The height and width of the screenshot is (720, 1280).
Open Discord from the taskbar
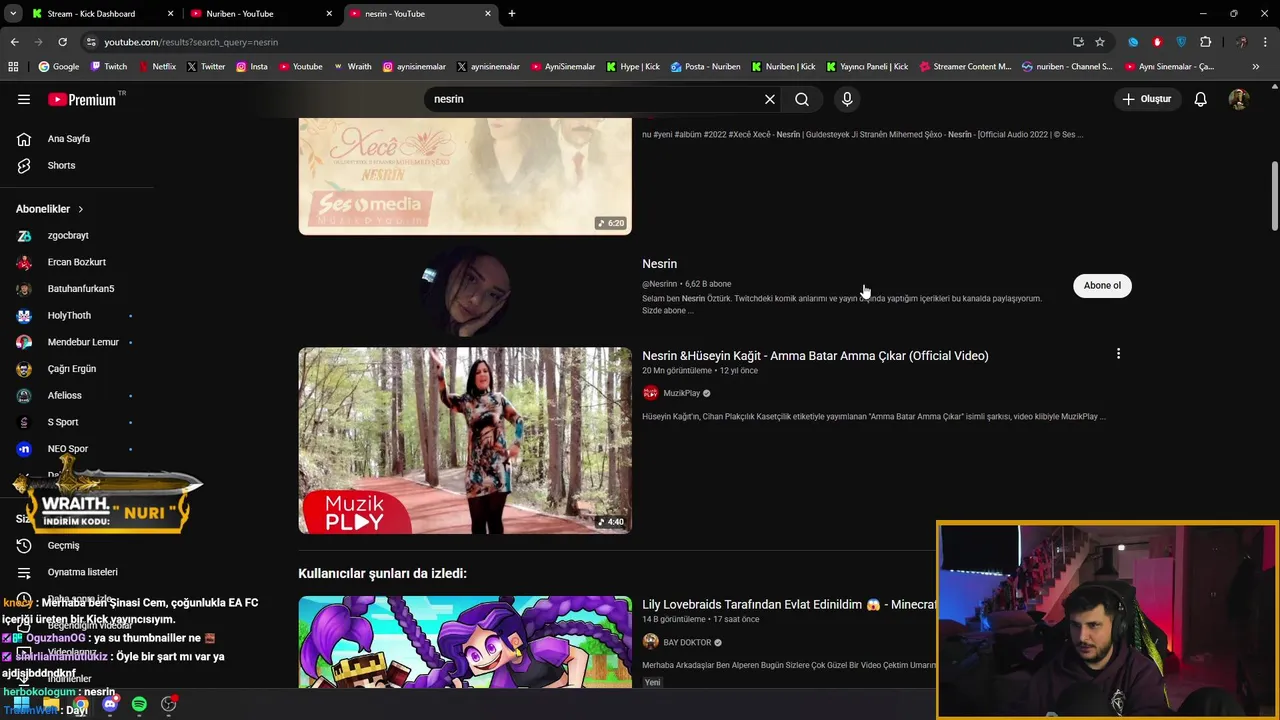(110, 705)
